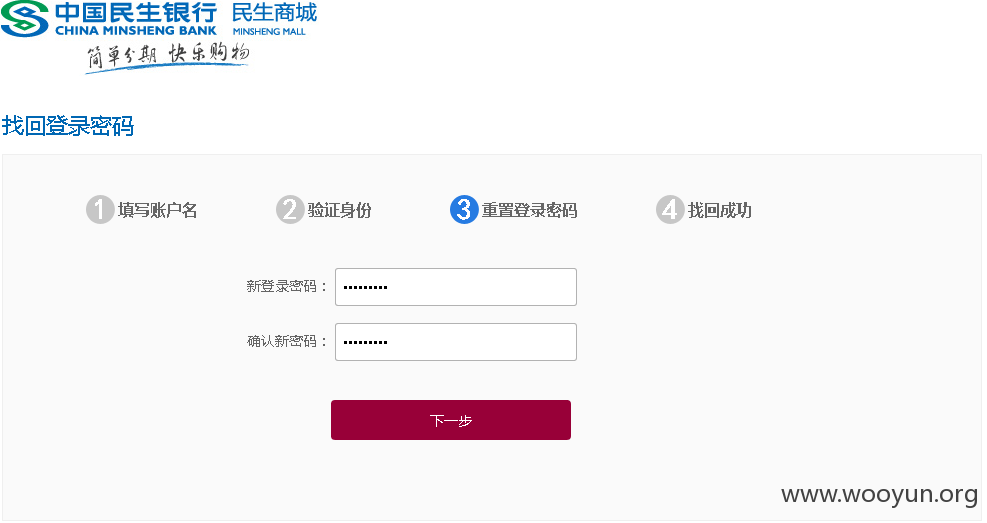Select the 验证身份 step label
The width and height of the screenshot is (987, 523).
pos(339,210)
